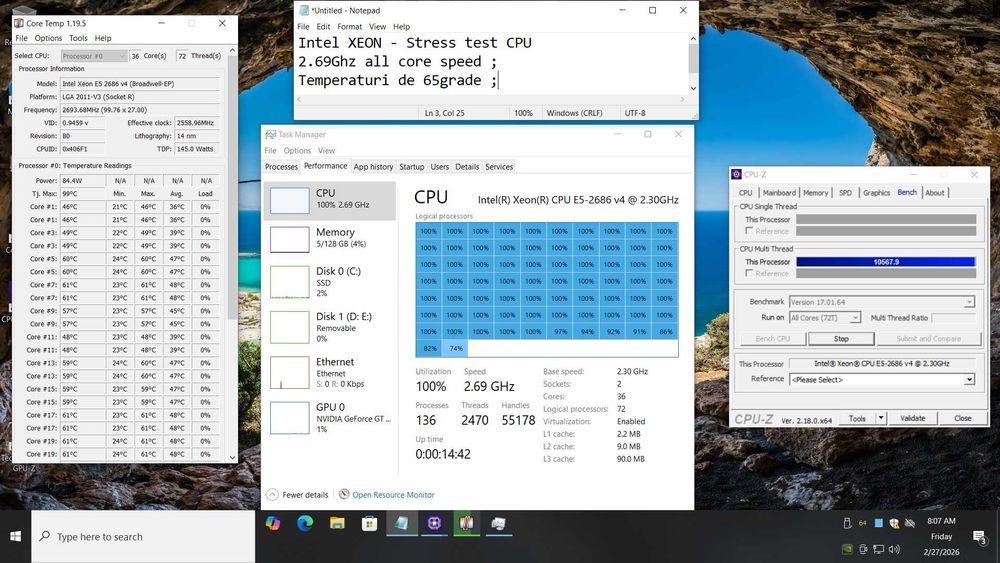The height and width of the screenshot is (563, 1000).
Task: Open the volume speaker tray icon
Action: click(894, 548)
